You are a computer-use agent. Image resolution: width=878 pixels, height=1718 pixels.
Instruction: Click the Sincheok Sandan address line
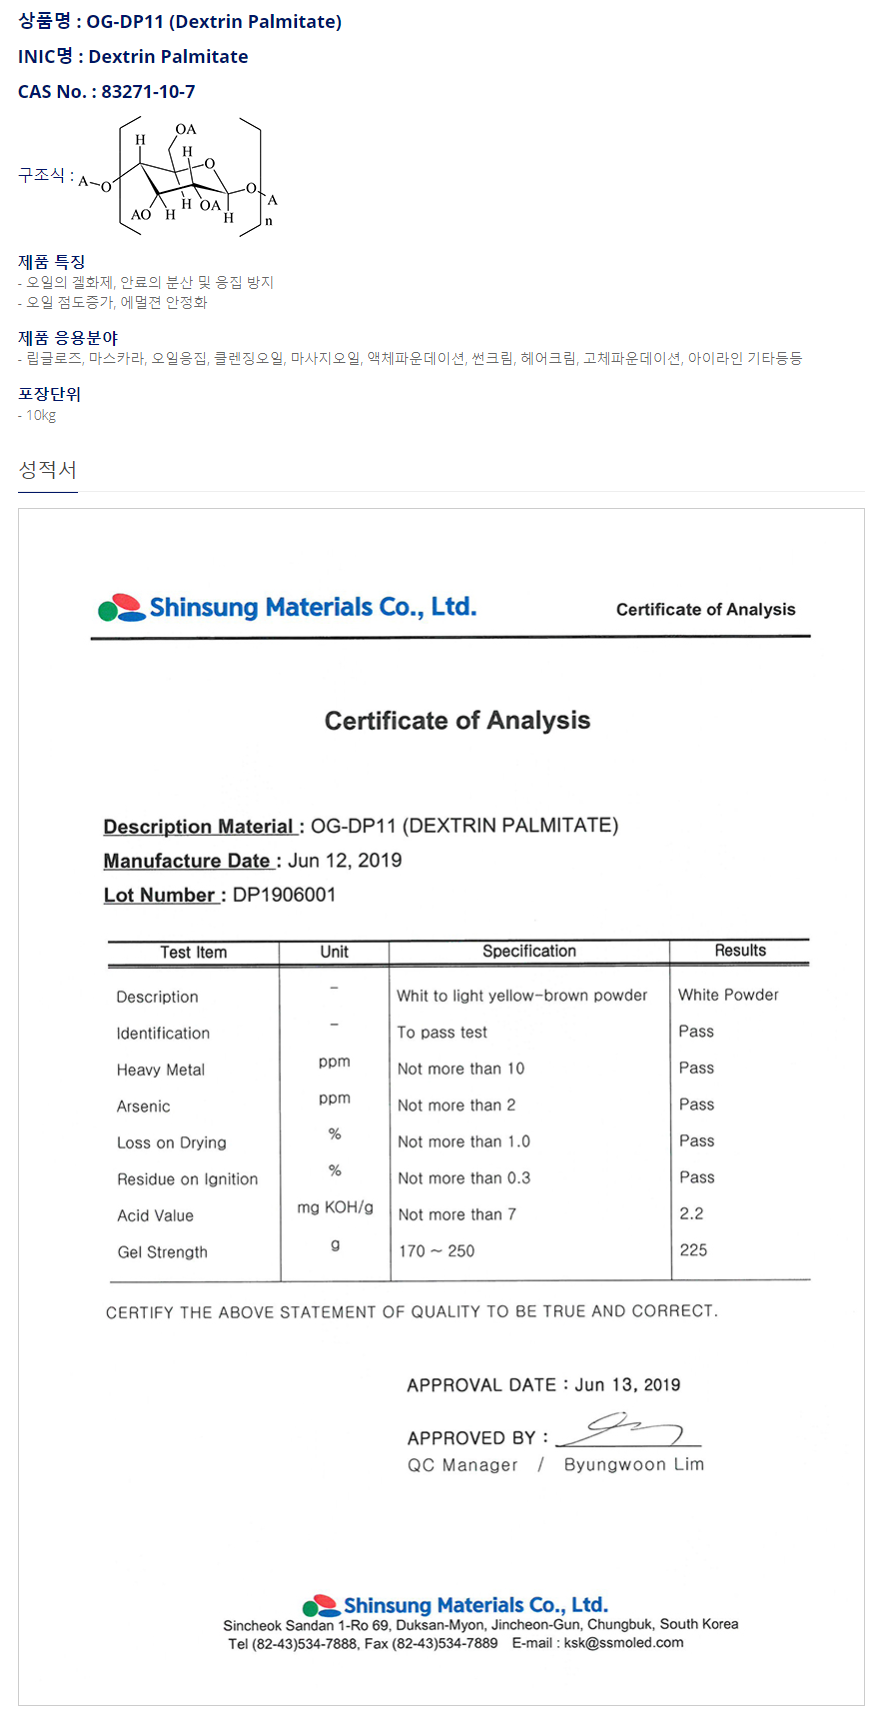pos(481,1625)
